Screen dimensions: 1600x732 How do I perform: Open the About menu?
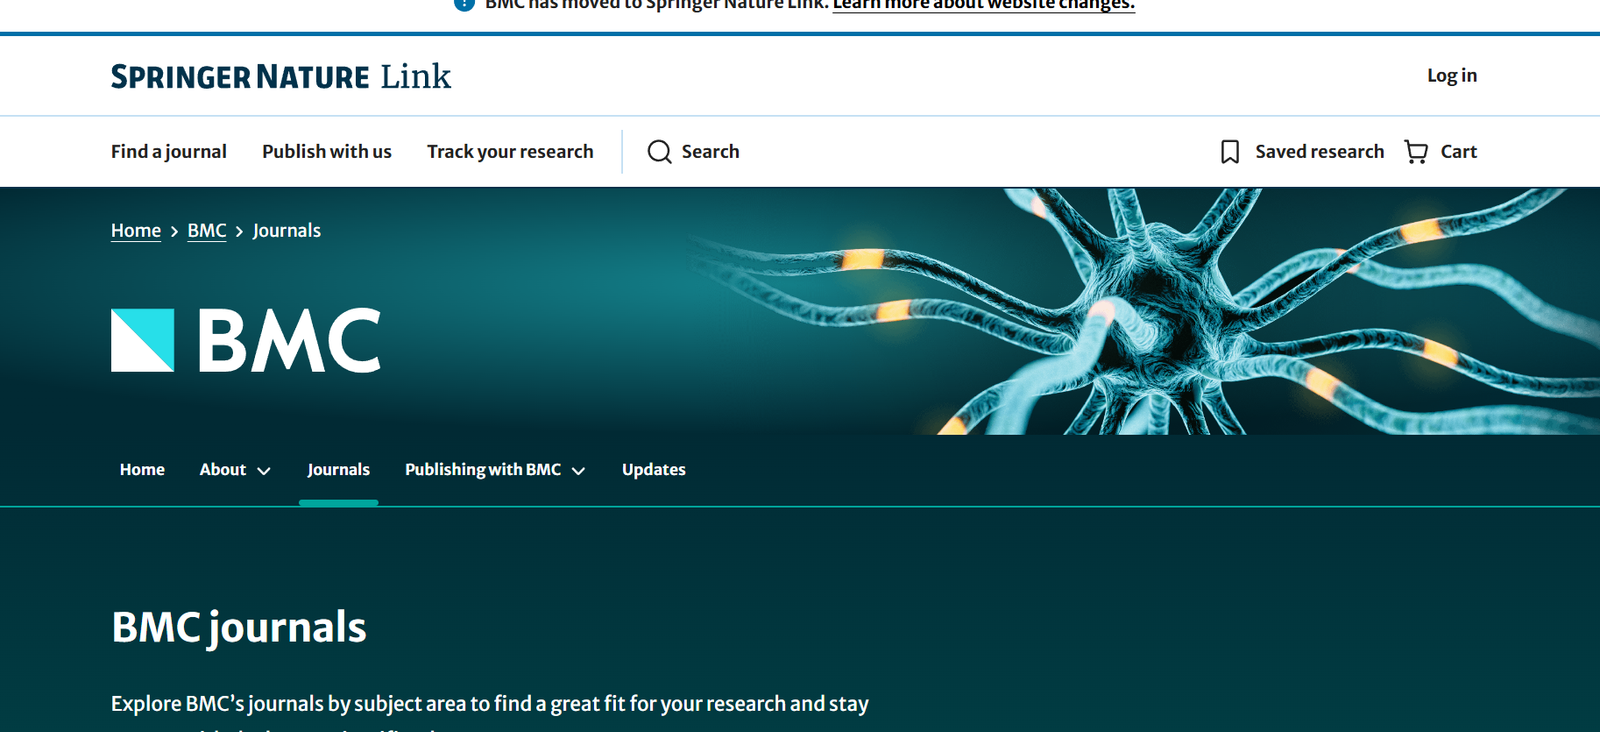(223, 470)
